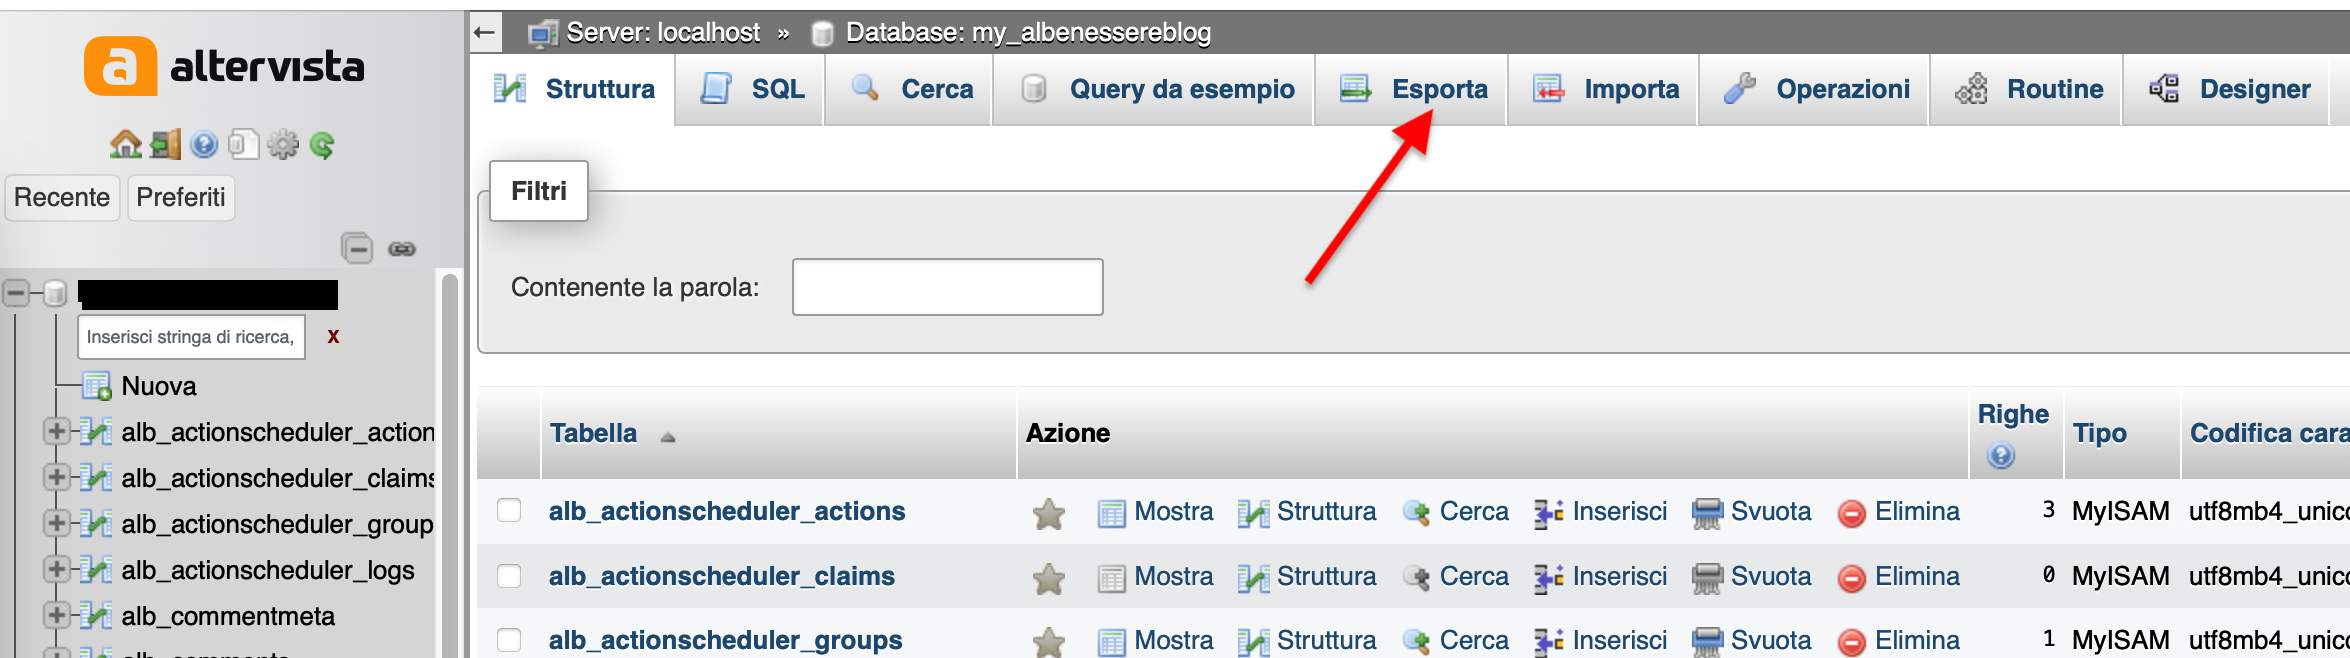Click the collapse all minus icon
The height and width of the screenshot is (658, 2350).
[357, 248]
